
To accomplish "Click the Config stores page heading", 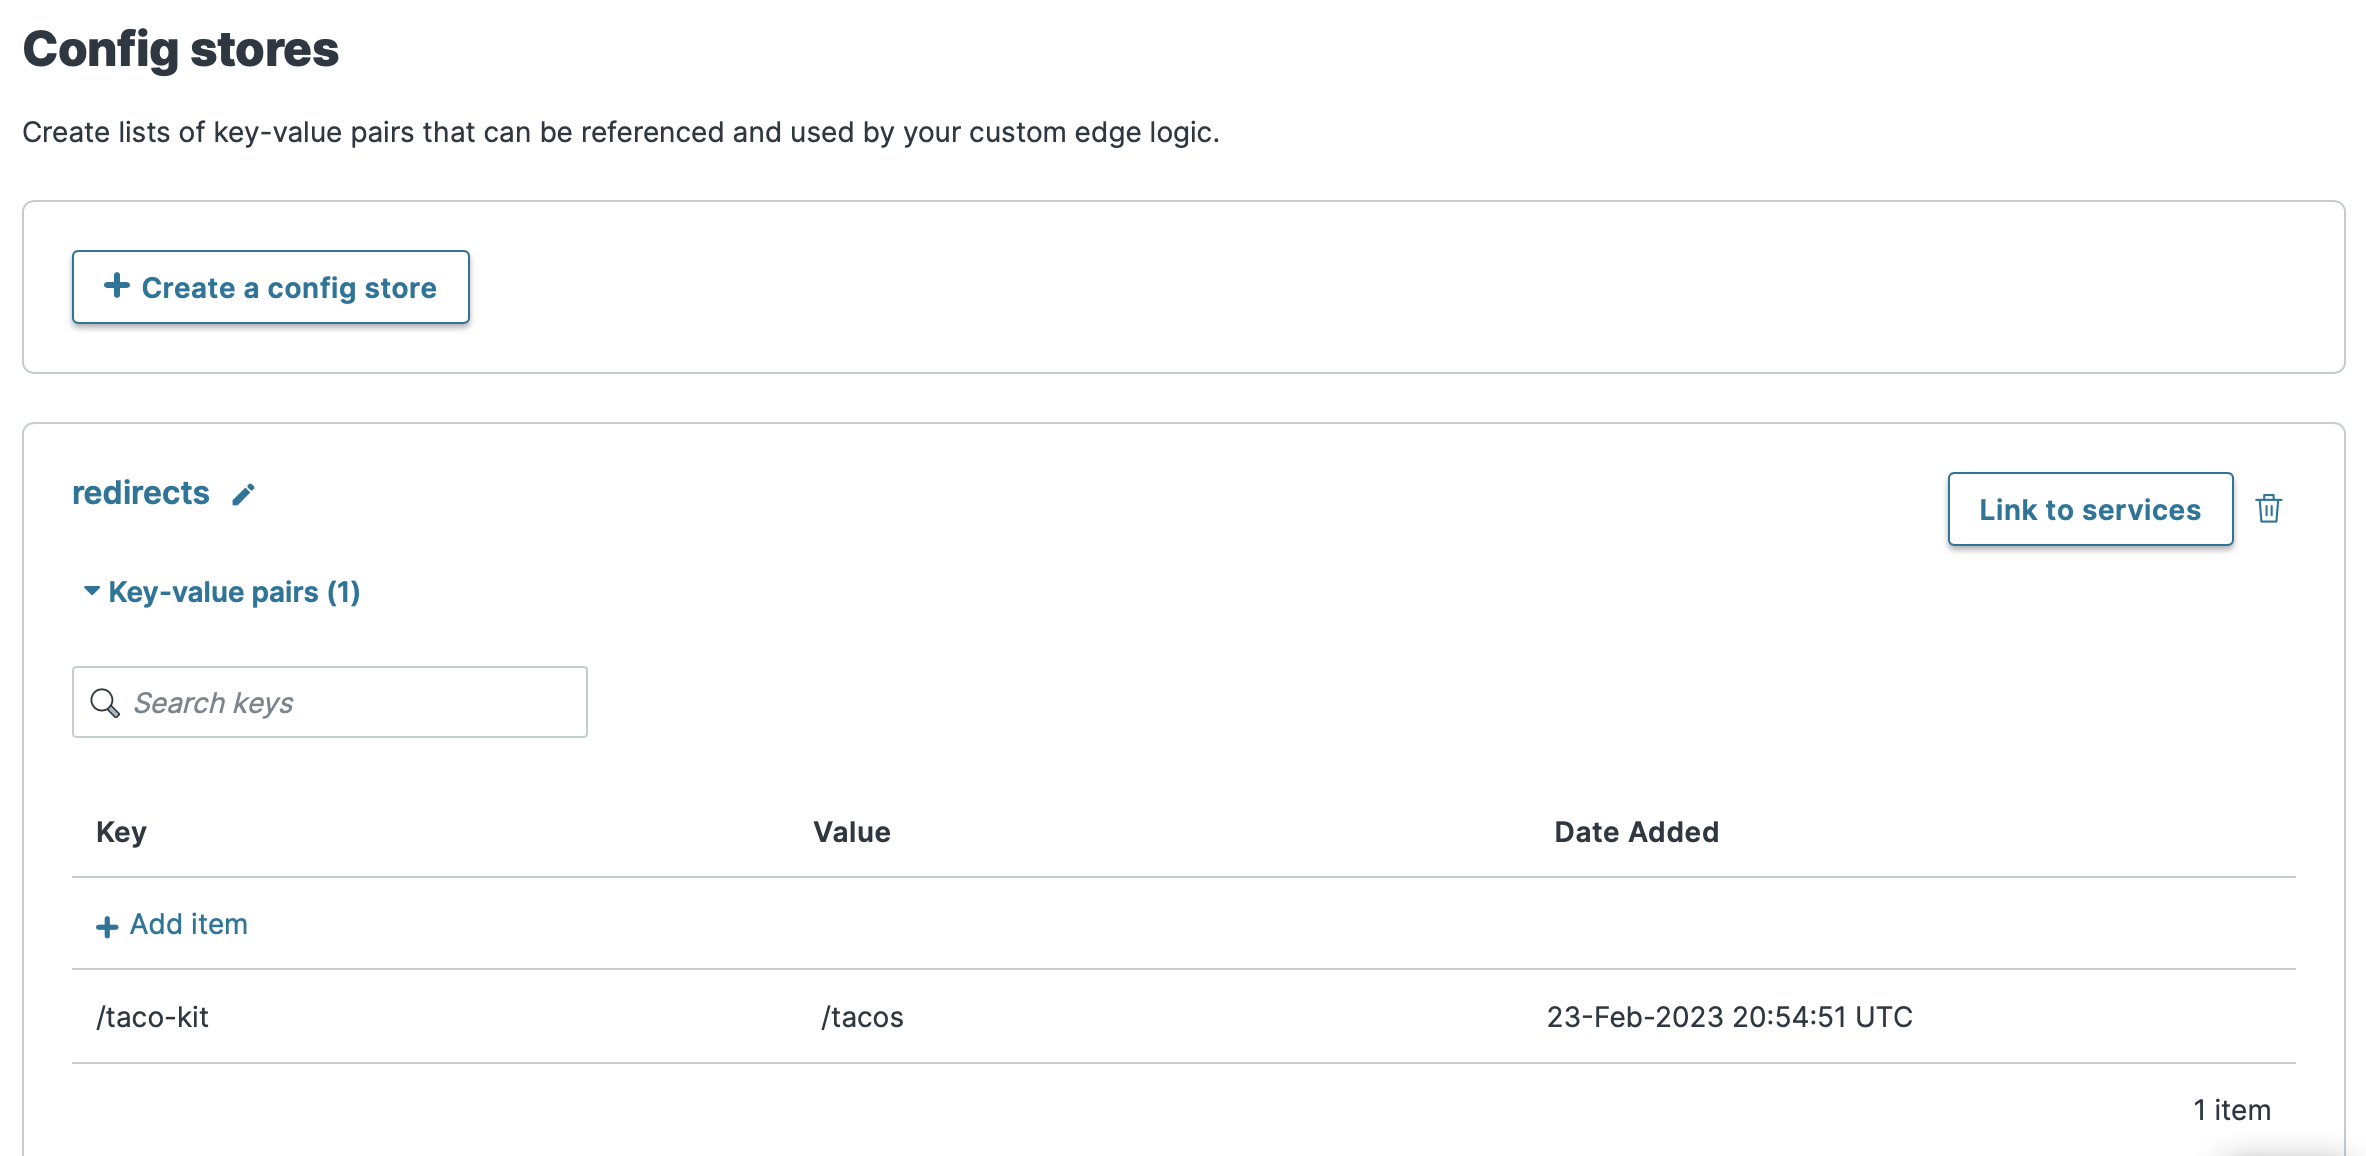I will (x=182, y=48).
